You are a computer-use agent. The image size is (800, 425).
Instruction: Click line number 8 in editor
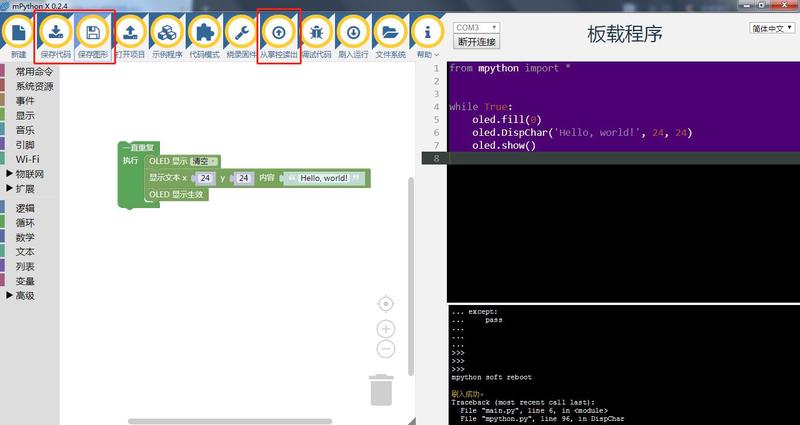pyautogui.click(x=436, y=158)
